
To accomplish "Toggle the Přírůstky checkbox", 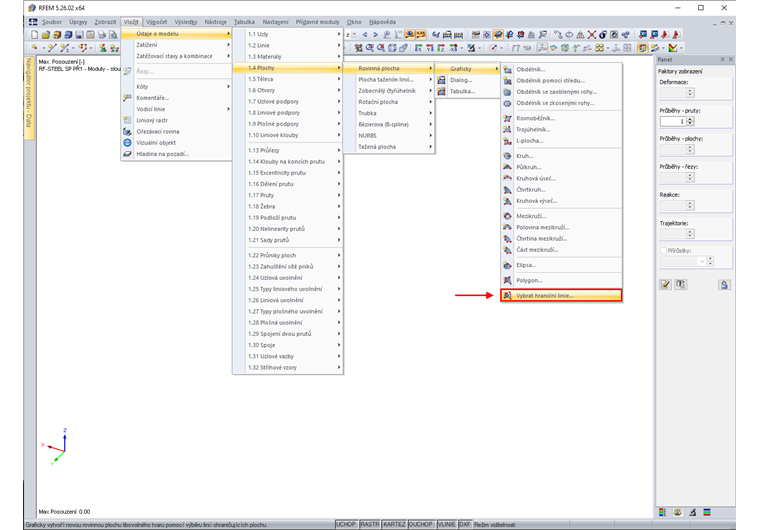I will (663, 251).
